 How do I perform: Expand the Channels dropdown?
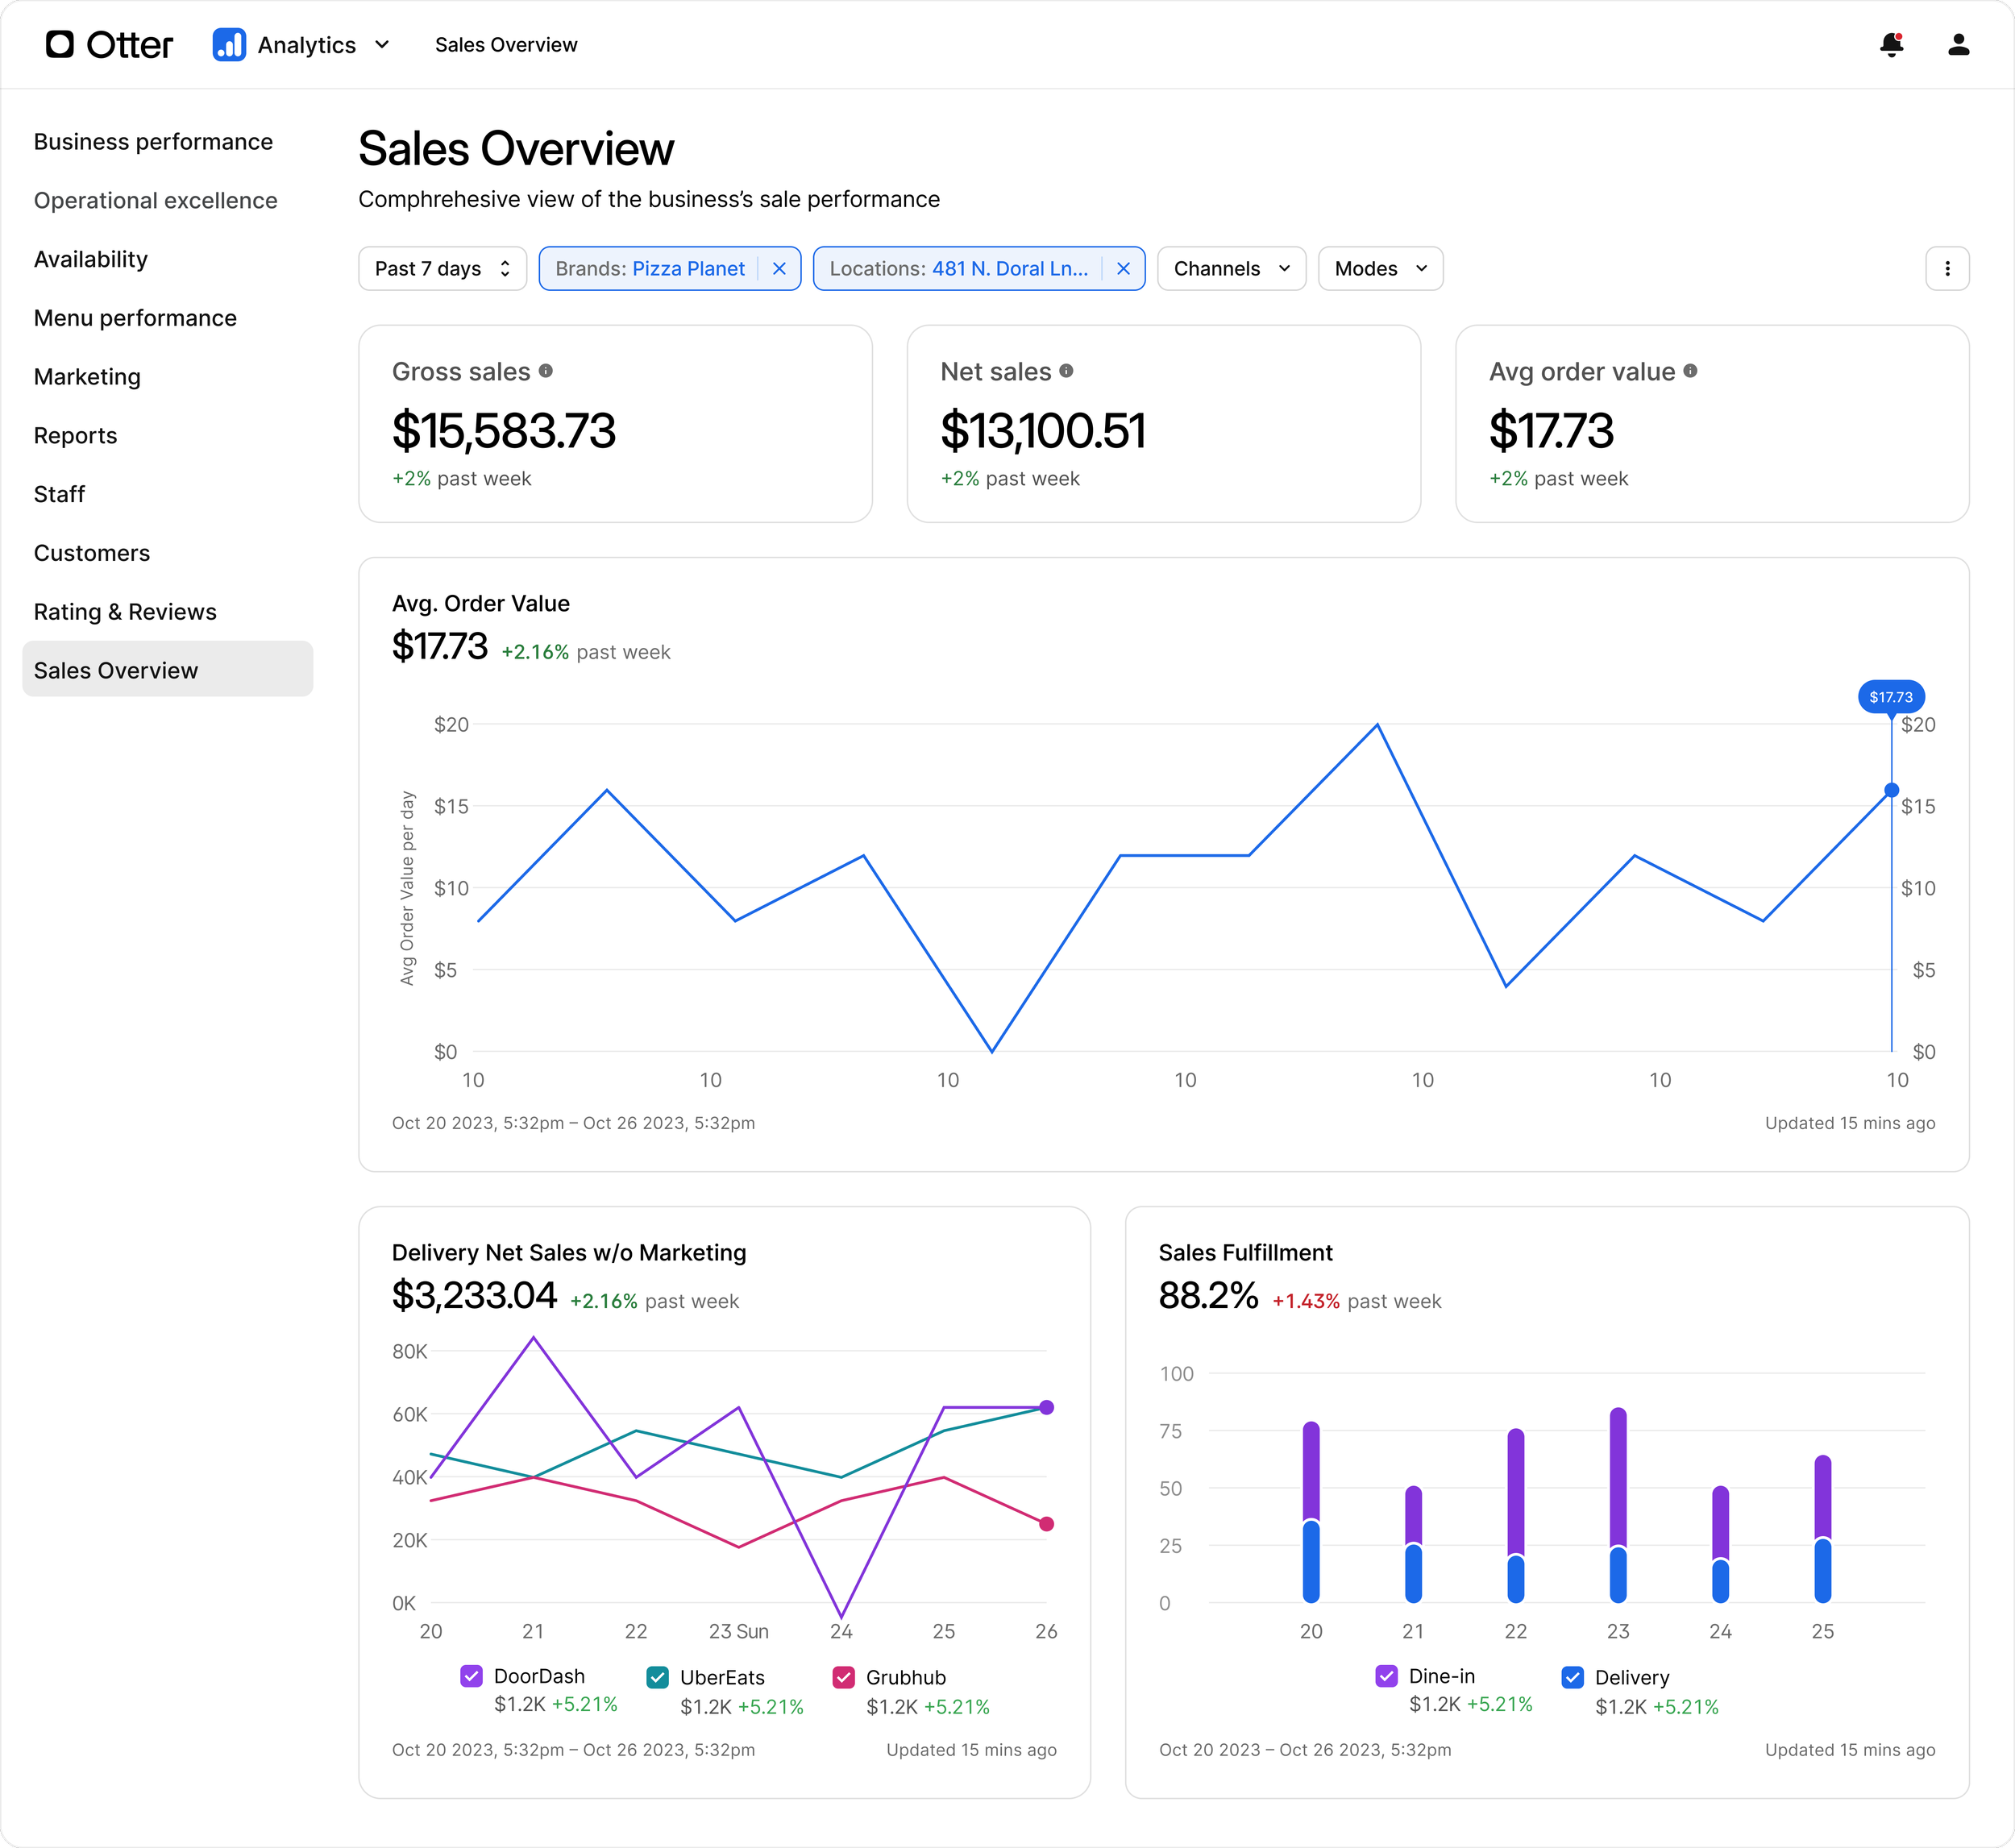(1231, 269)
